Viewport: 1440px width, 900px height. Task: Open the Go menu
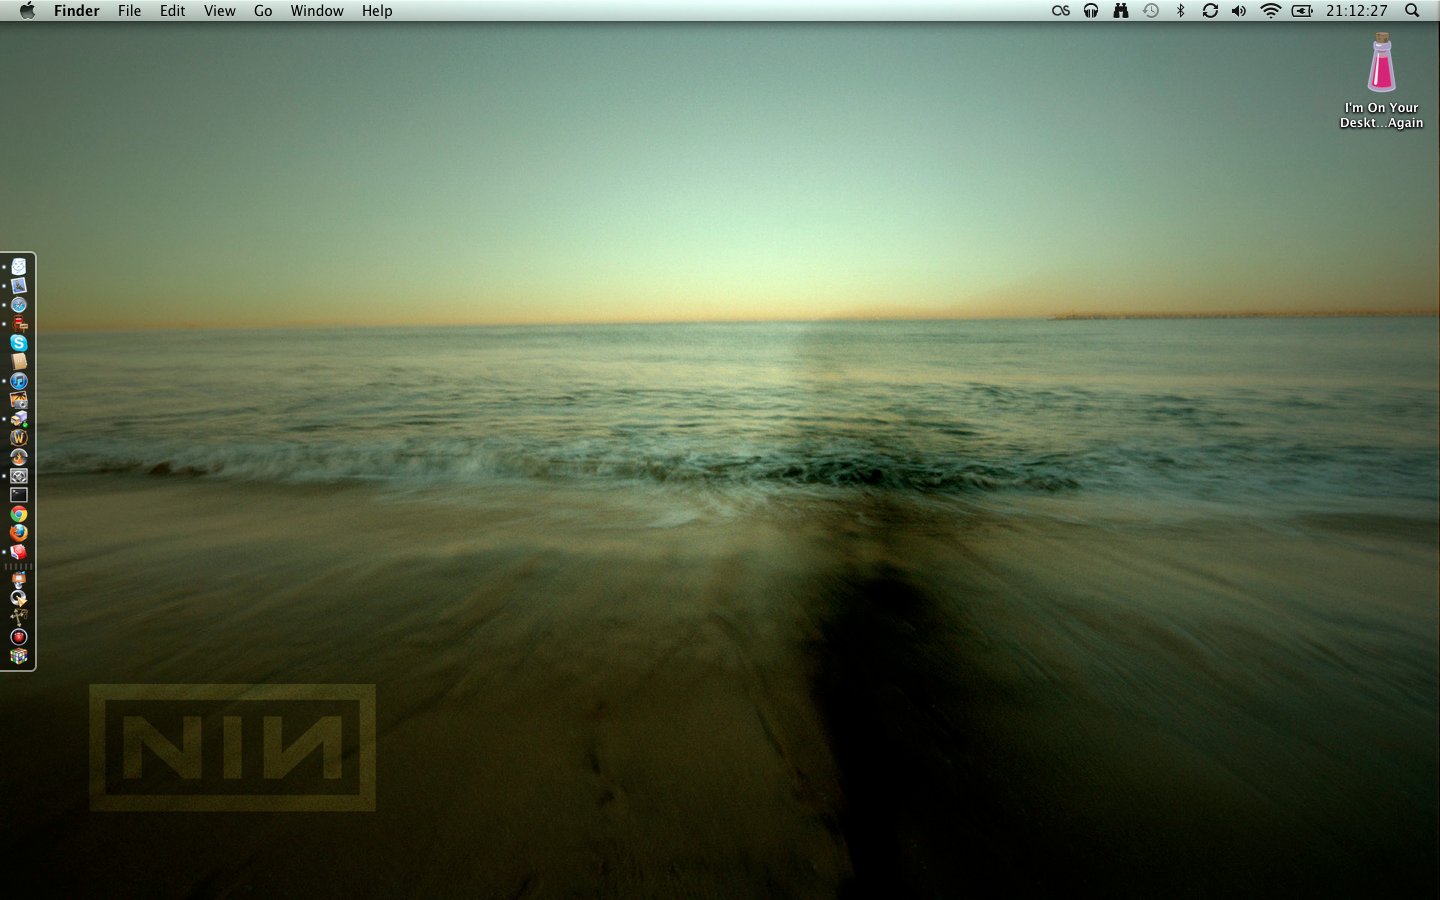click(263, 11)
